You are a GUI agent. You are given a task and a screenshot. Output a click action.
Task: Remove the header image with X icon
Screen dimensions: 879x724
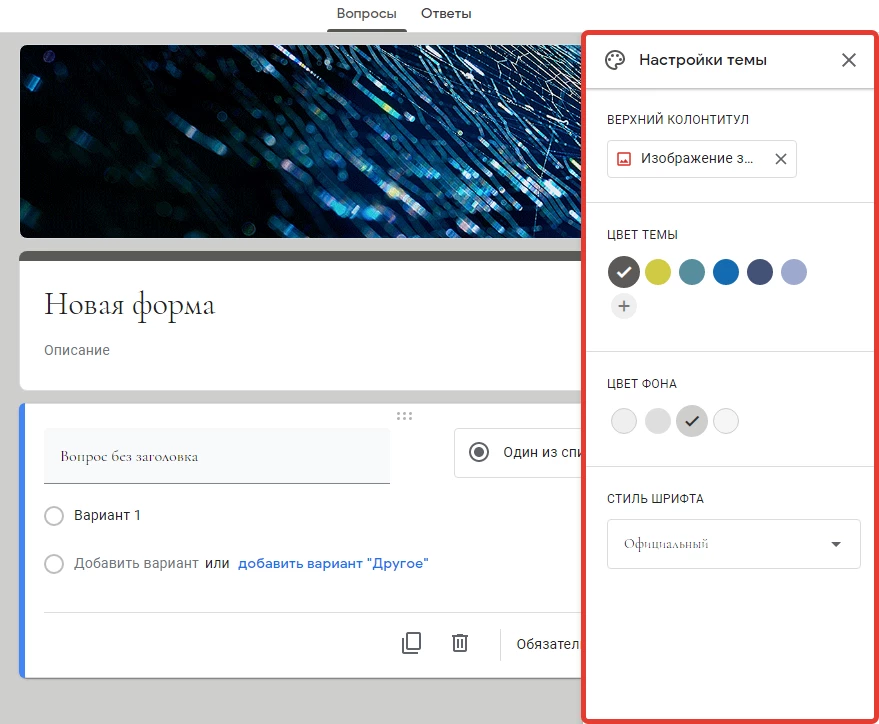click(781, 159)
